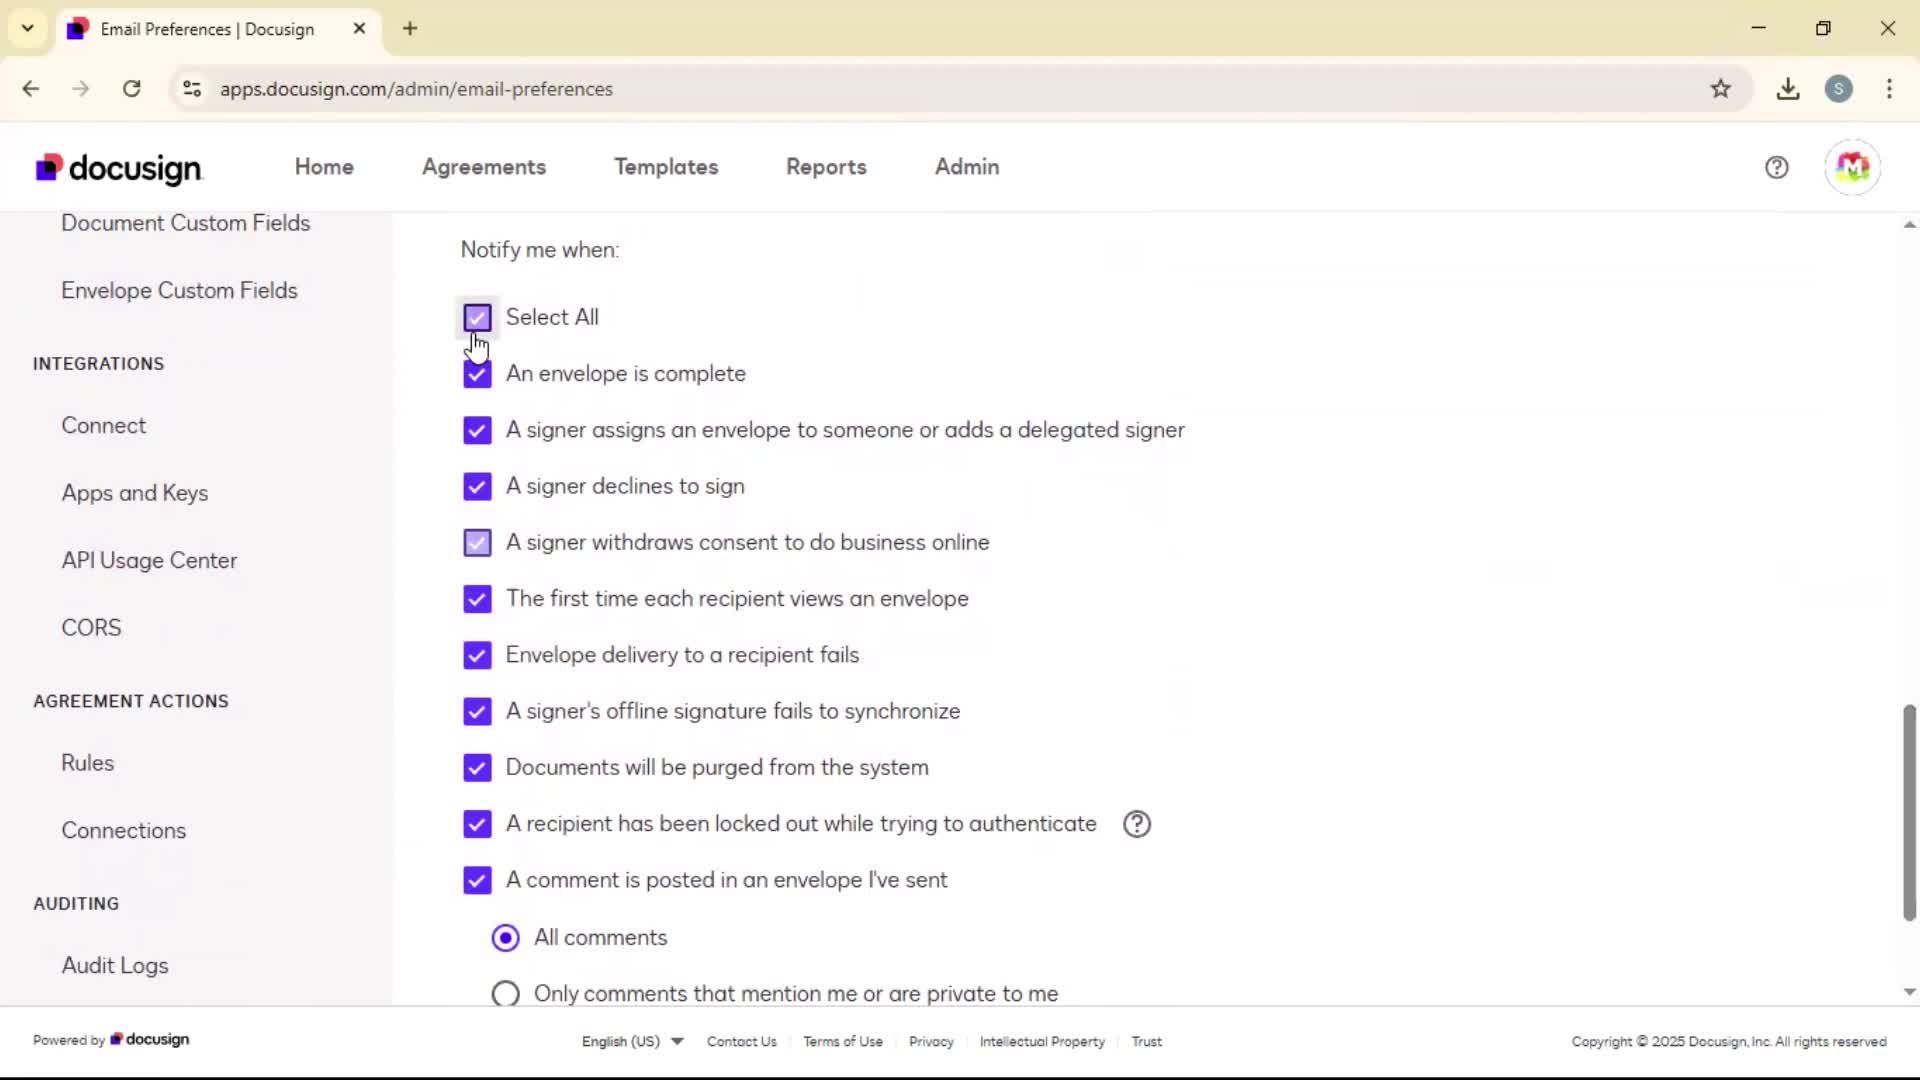This screenshot has height=1080, width=1920.
Task: View site information icon in address bar
Action: coord(192,89)
